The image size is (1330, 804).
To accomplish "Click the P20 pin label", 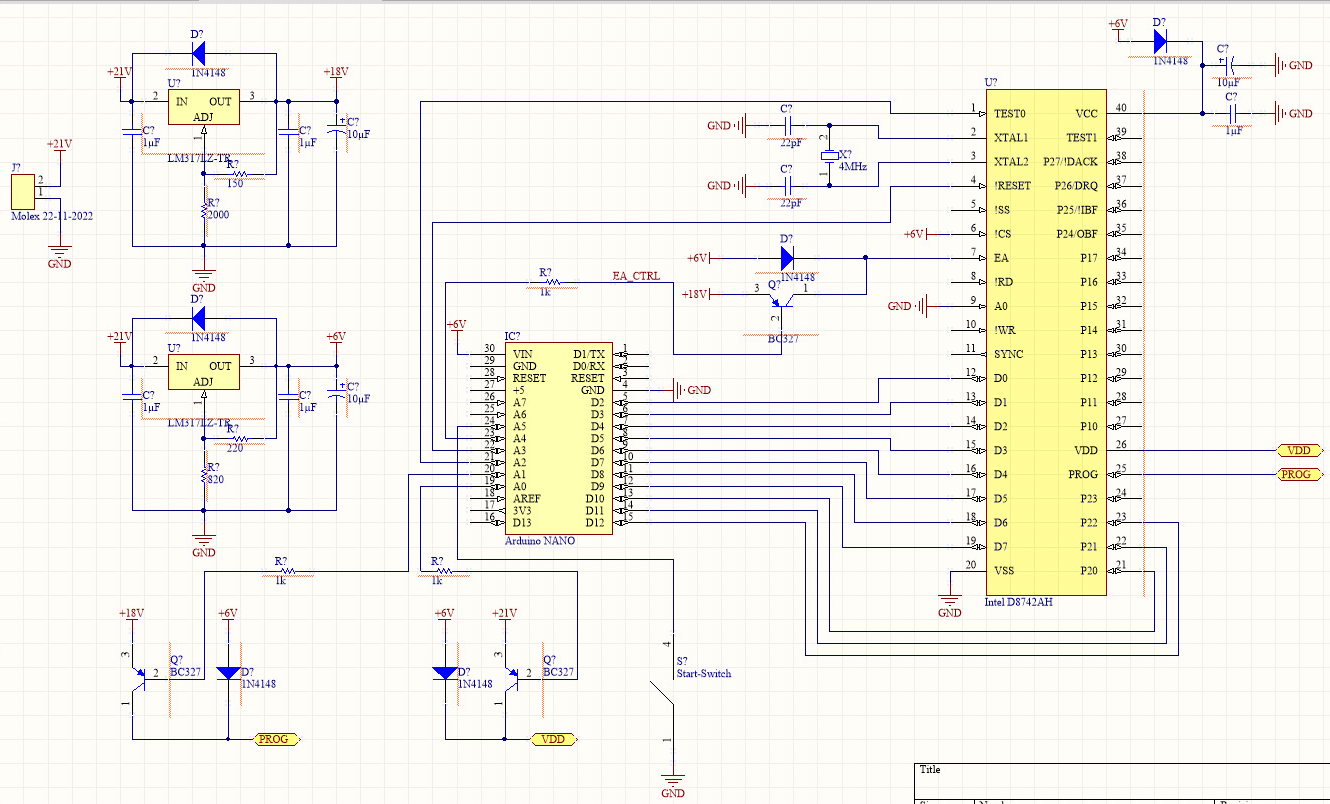I will click(1089, 570).
